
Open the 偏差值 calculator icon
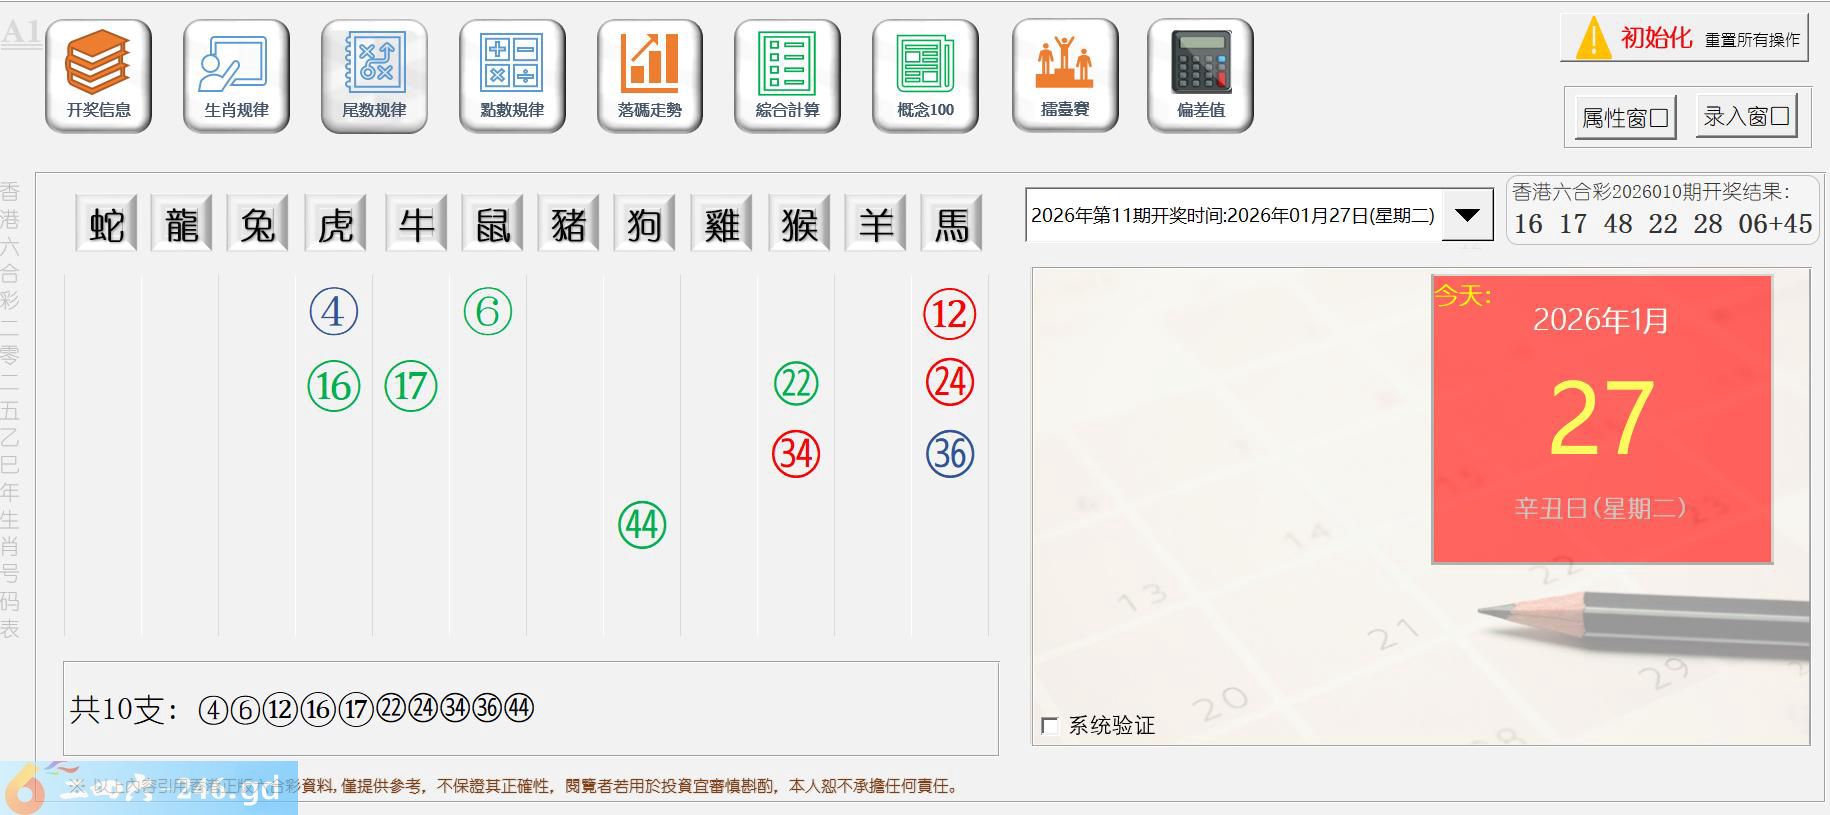(1200, 75)
